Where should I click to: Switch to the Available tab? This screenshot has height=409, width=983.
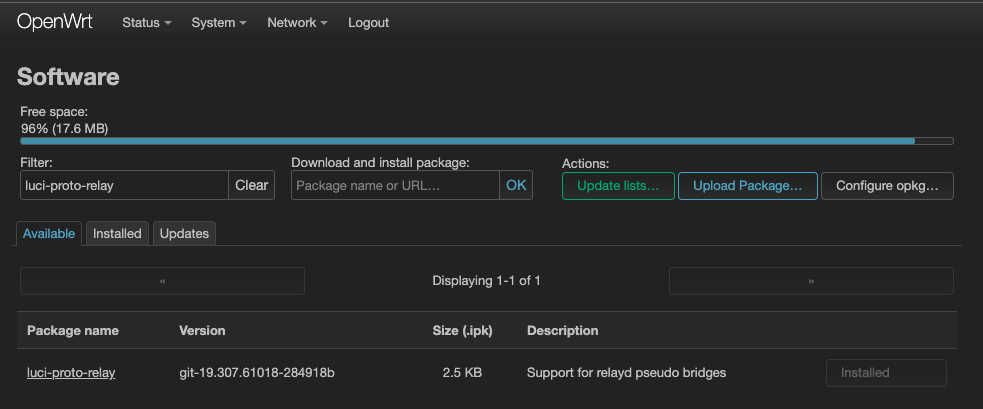pyautogui.click(x=49, y=234)
